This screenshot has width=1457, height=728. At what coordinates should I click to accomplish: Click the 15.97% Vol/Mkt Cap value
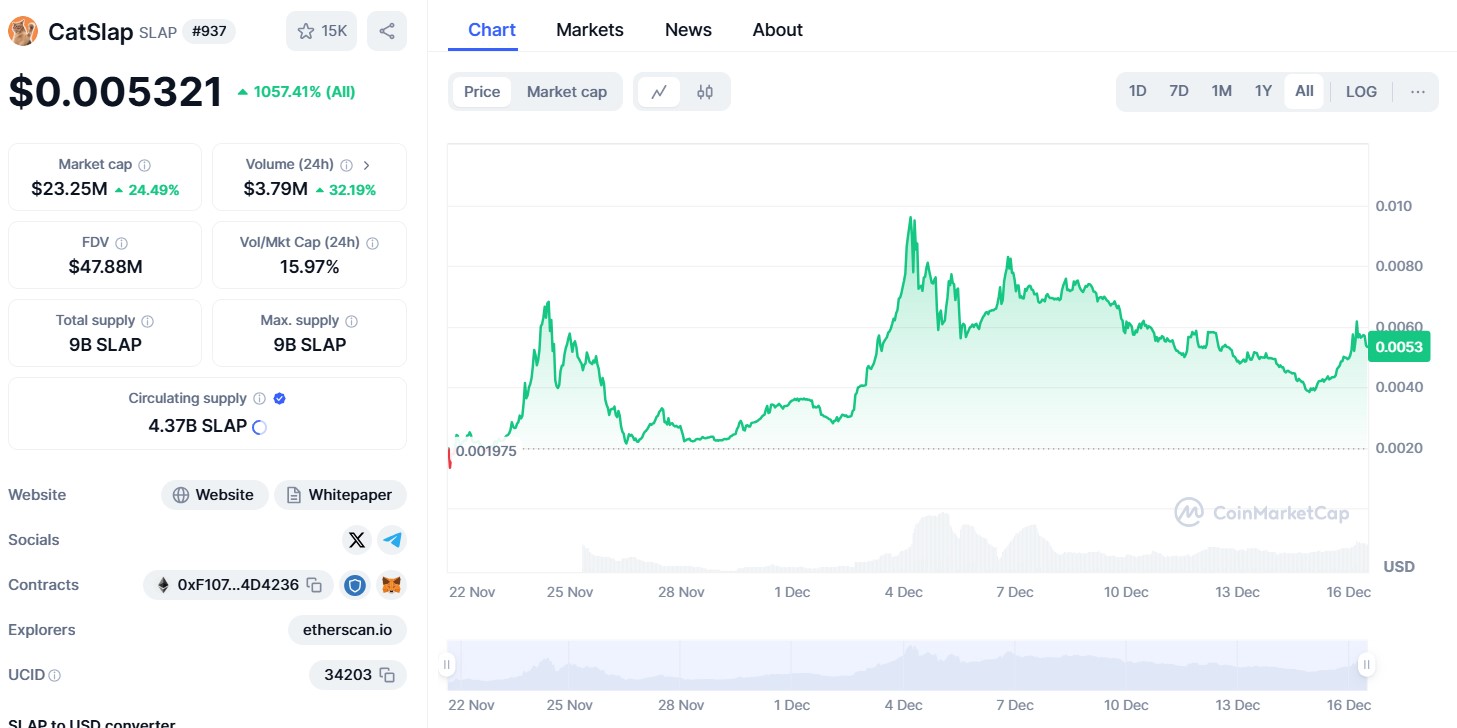pos(309,267)
